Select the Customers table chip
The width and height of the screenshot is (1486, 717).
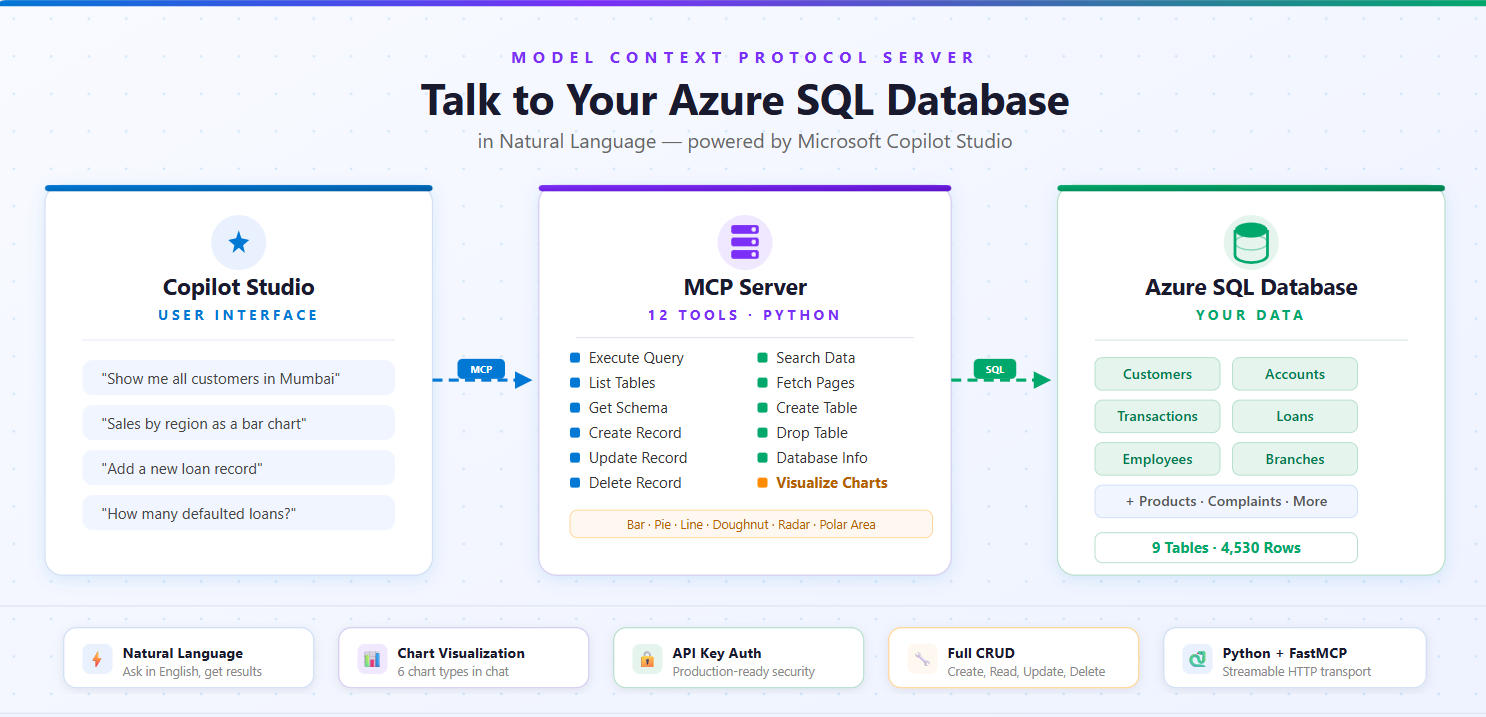[x=1157, y=374]
